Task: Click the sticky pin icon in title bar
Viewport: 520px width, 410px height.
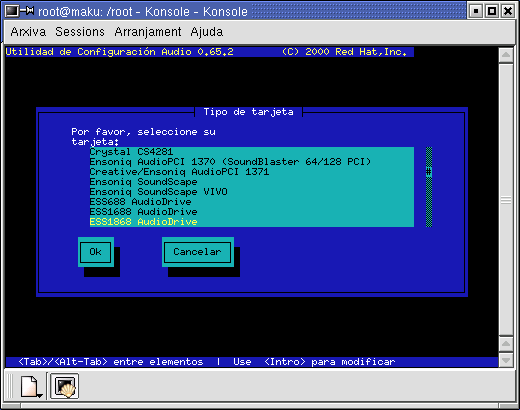Action: click(x=27, y=11)
